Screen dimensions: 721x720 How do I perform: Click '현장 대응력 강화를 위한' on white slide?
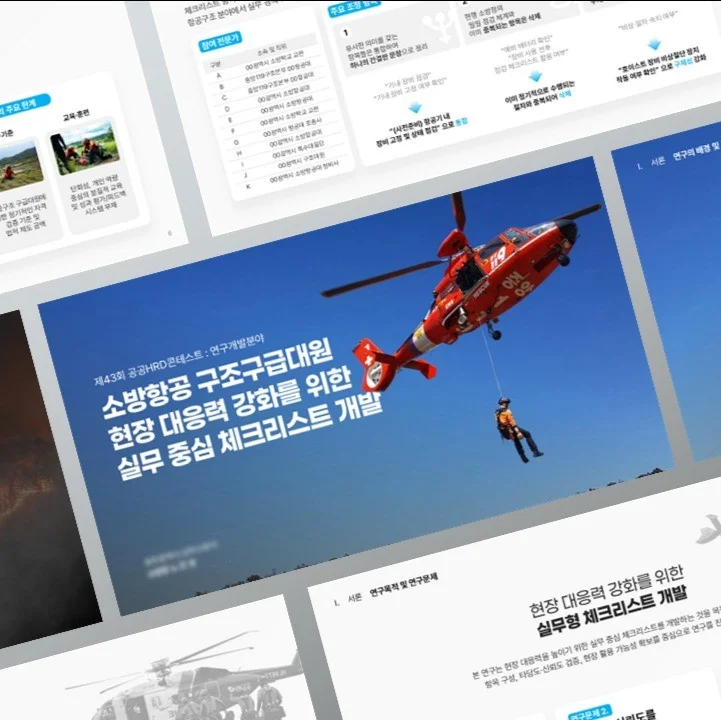pos(606,591)
